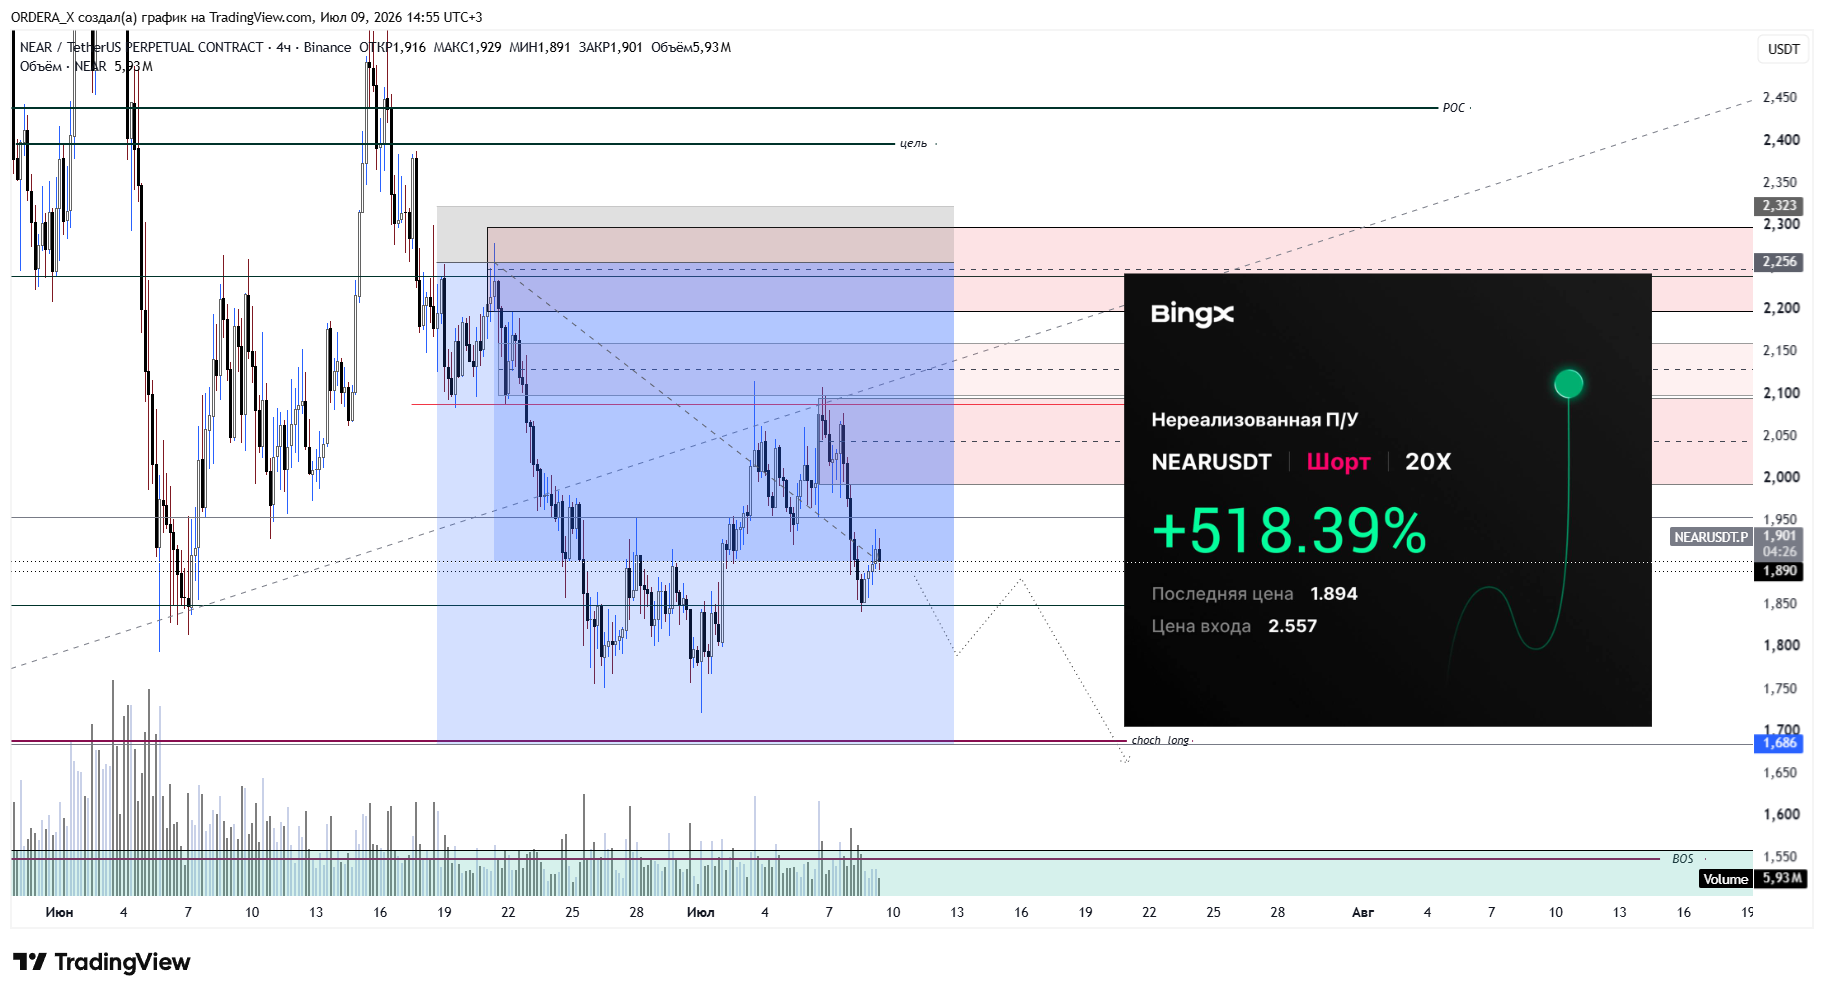
Task: Click the МИН1,891 low value
Action: (539, 47)
